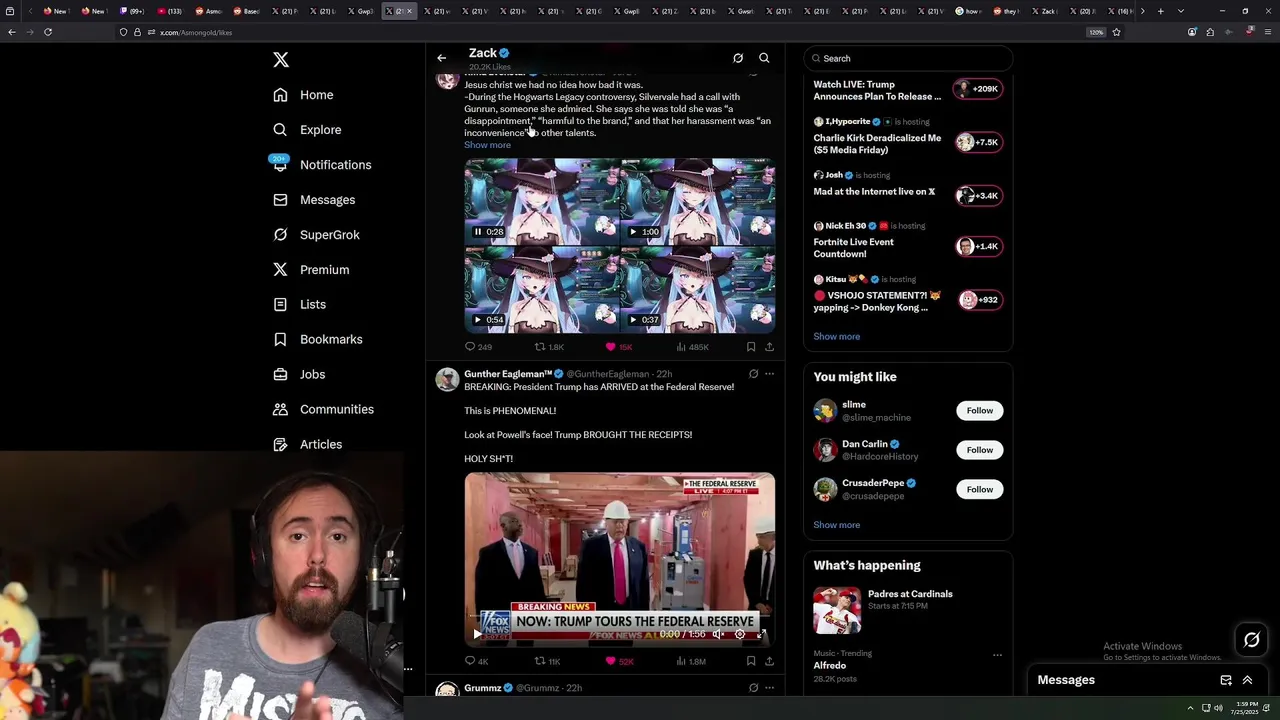Click the floating Grok button

(1251, 640)
